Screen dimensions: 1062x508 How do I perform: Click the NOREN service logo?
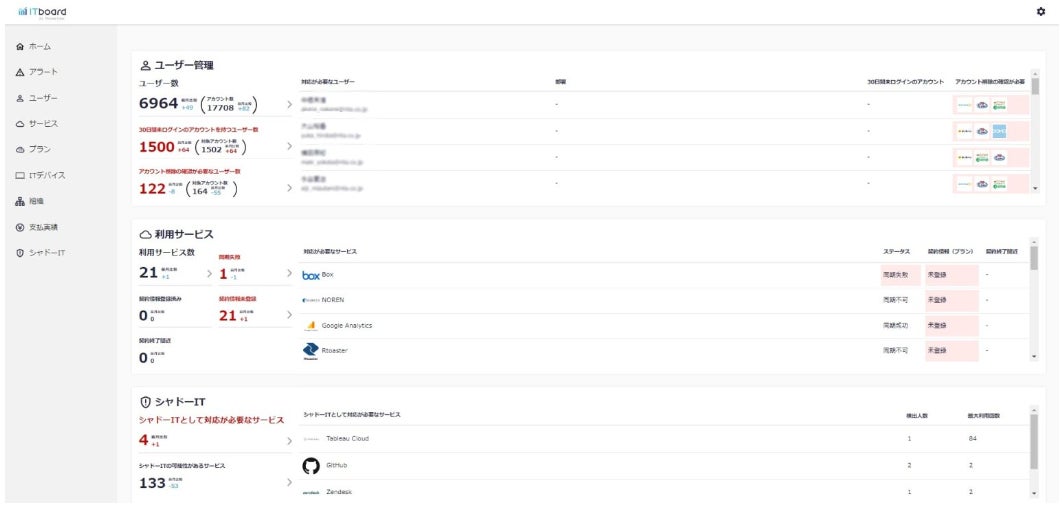[311, 300]
